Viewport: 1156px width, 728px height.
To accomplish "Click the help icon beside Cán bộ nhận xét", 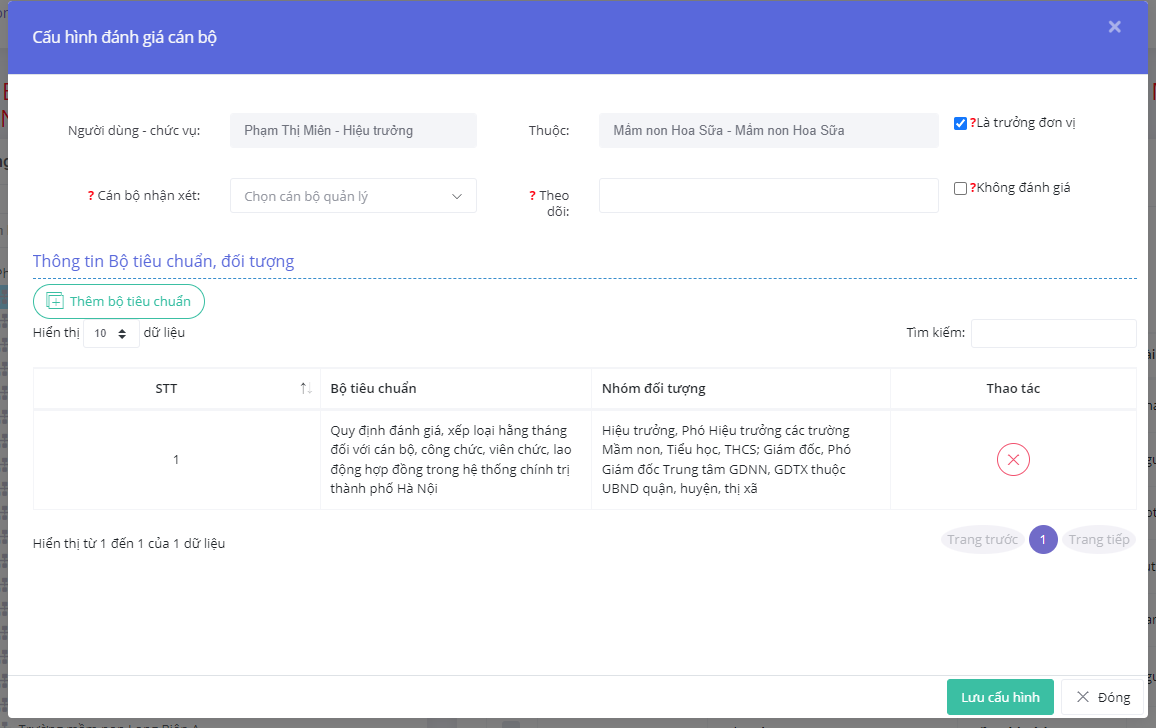I will coord(91,196).
